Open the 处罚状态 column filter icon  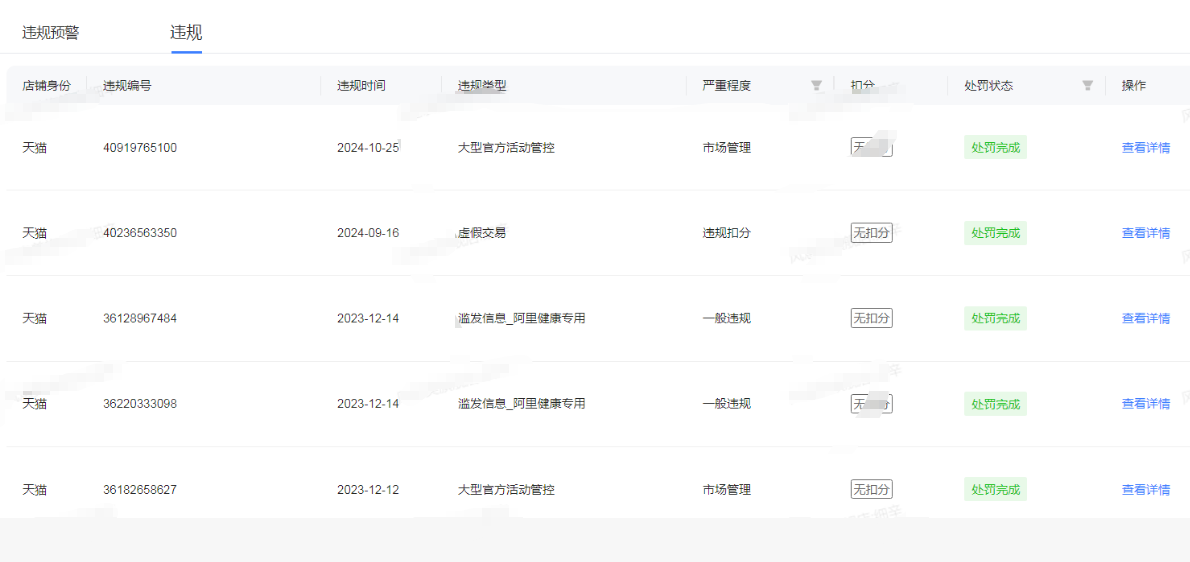click(1087, 86)
